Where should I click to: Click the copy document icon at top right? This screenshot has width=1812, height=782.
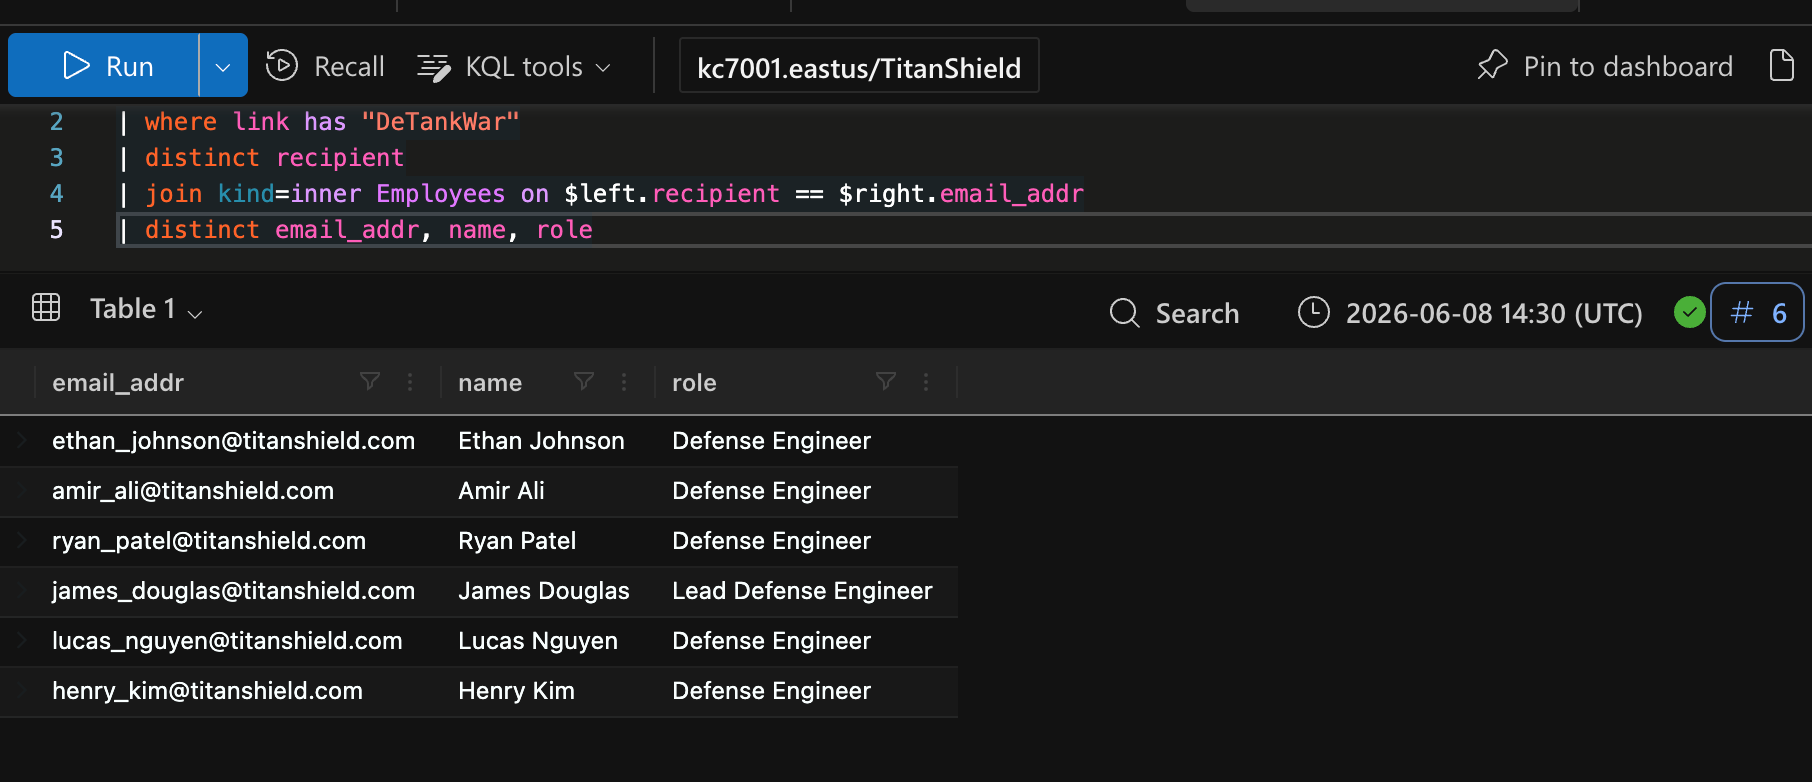click(x=1782, y=65)
